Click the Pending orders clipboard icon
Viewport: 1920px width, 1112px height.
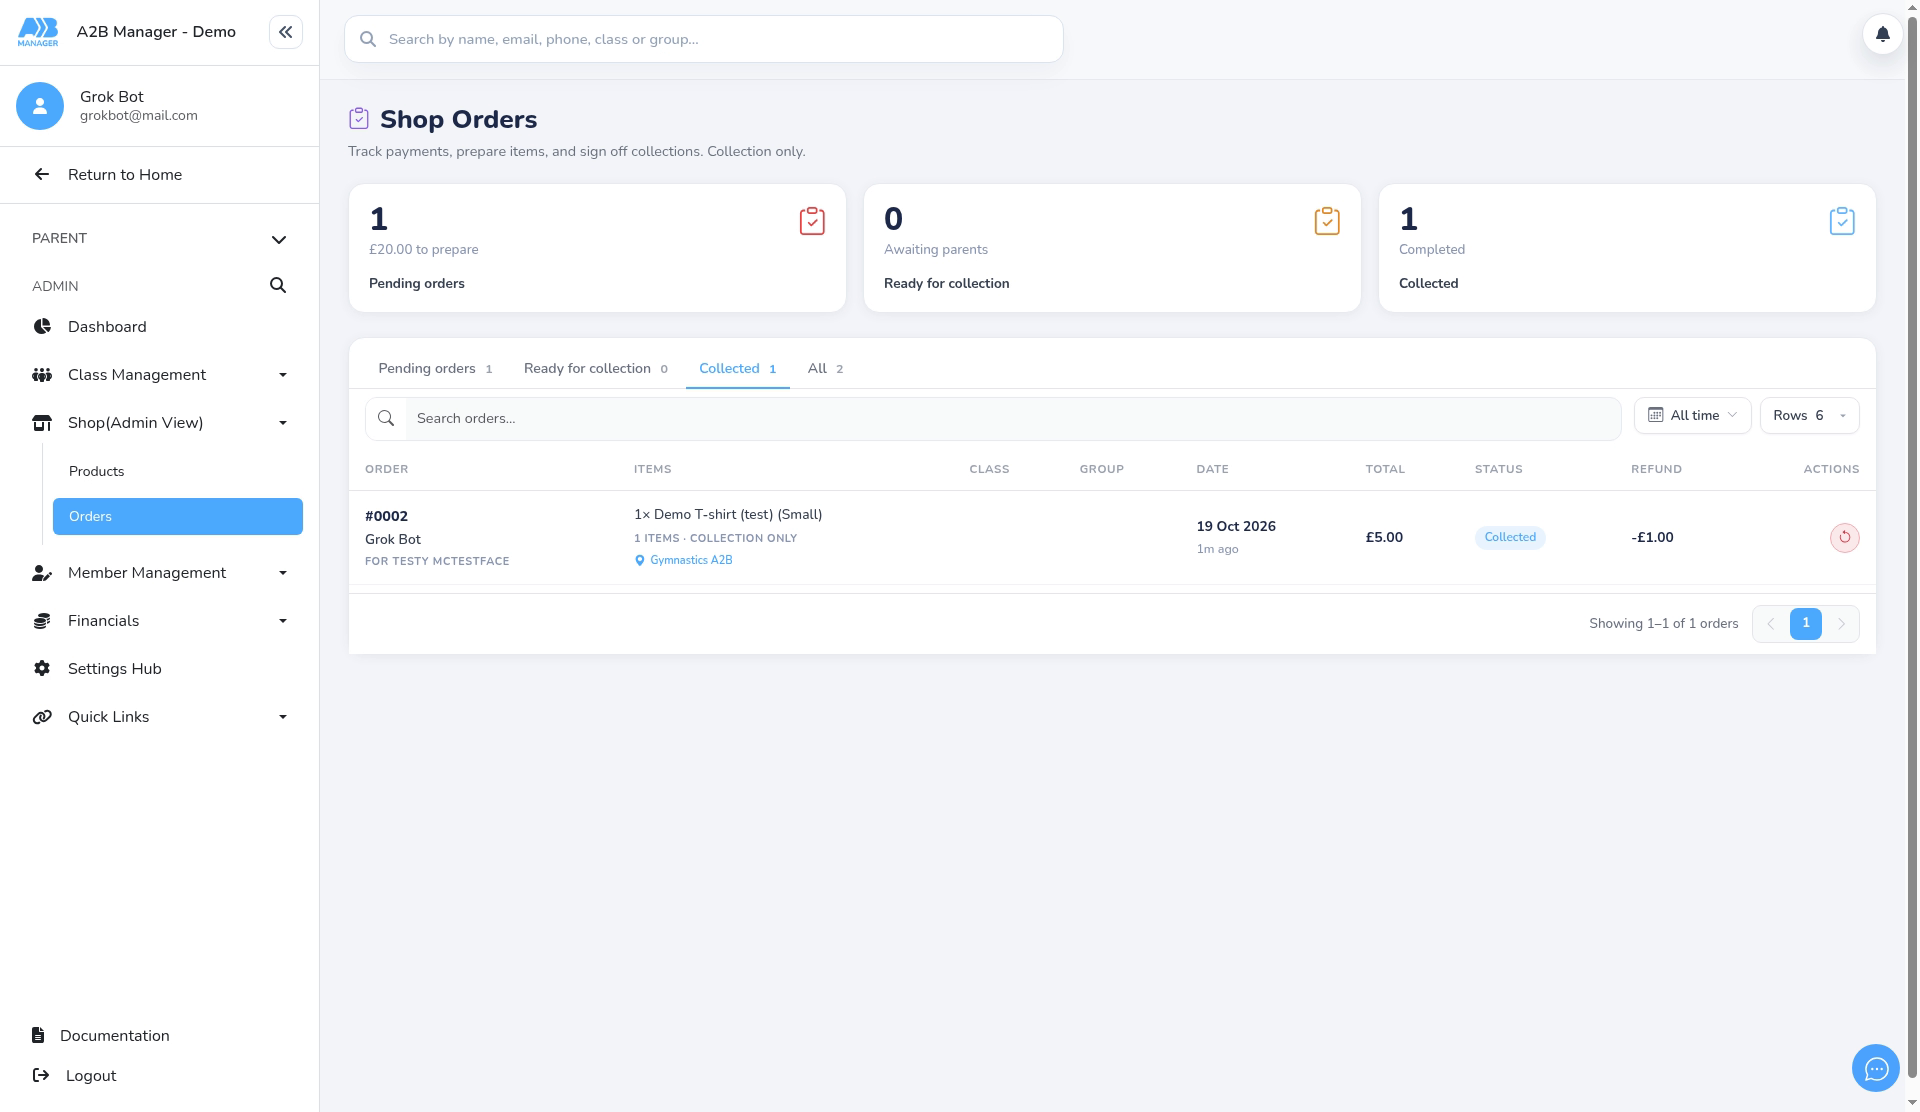tap(812, 221)
